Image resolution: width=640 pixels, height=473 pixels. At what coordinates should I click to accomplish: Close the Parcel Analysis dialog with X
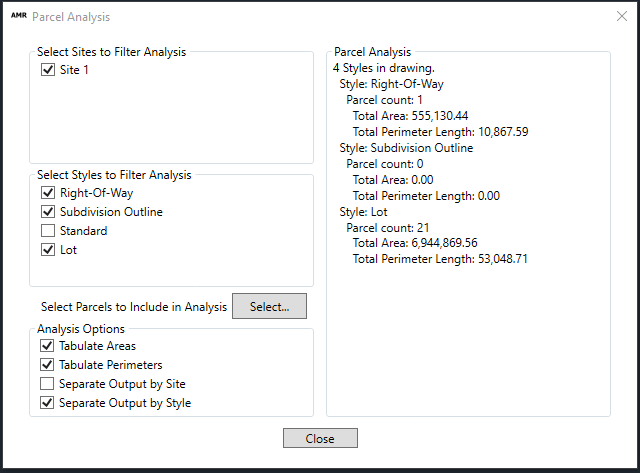(x=620, y=17)
